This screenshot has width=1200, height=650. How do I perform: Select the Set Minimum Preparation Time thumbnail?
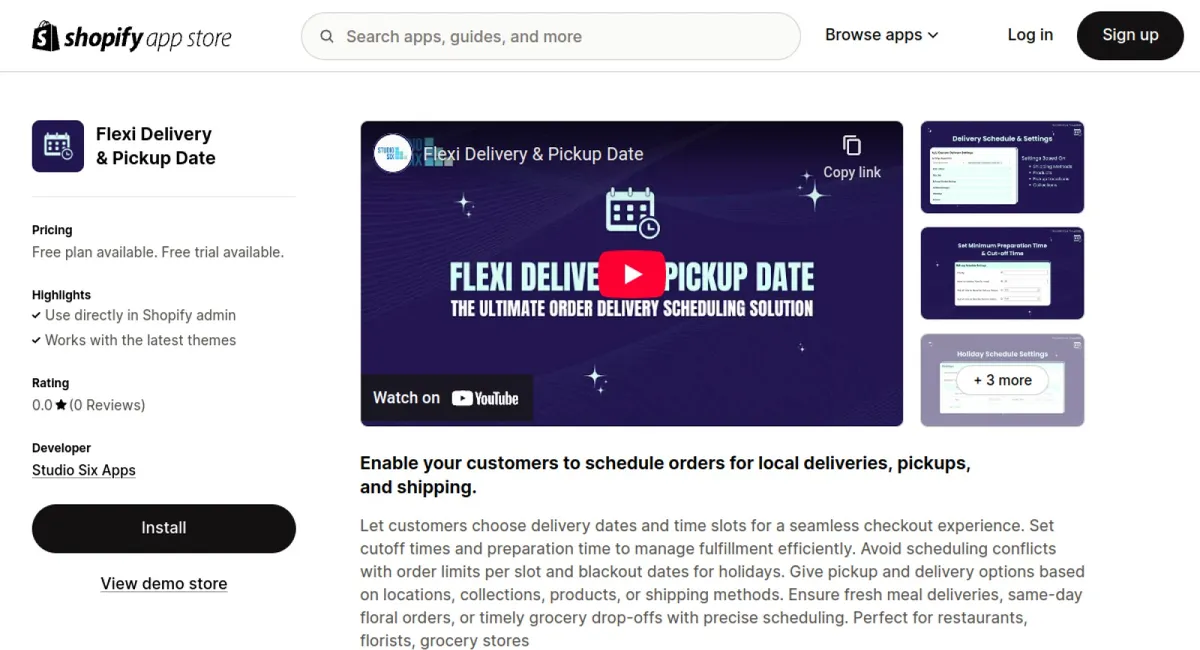[1002, 272]
